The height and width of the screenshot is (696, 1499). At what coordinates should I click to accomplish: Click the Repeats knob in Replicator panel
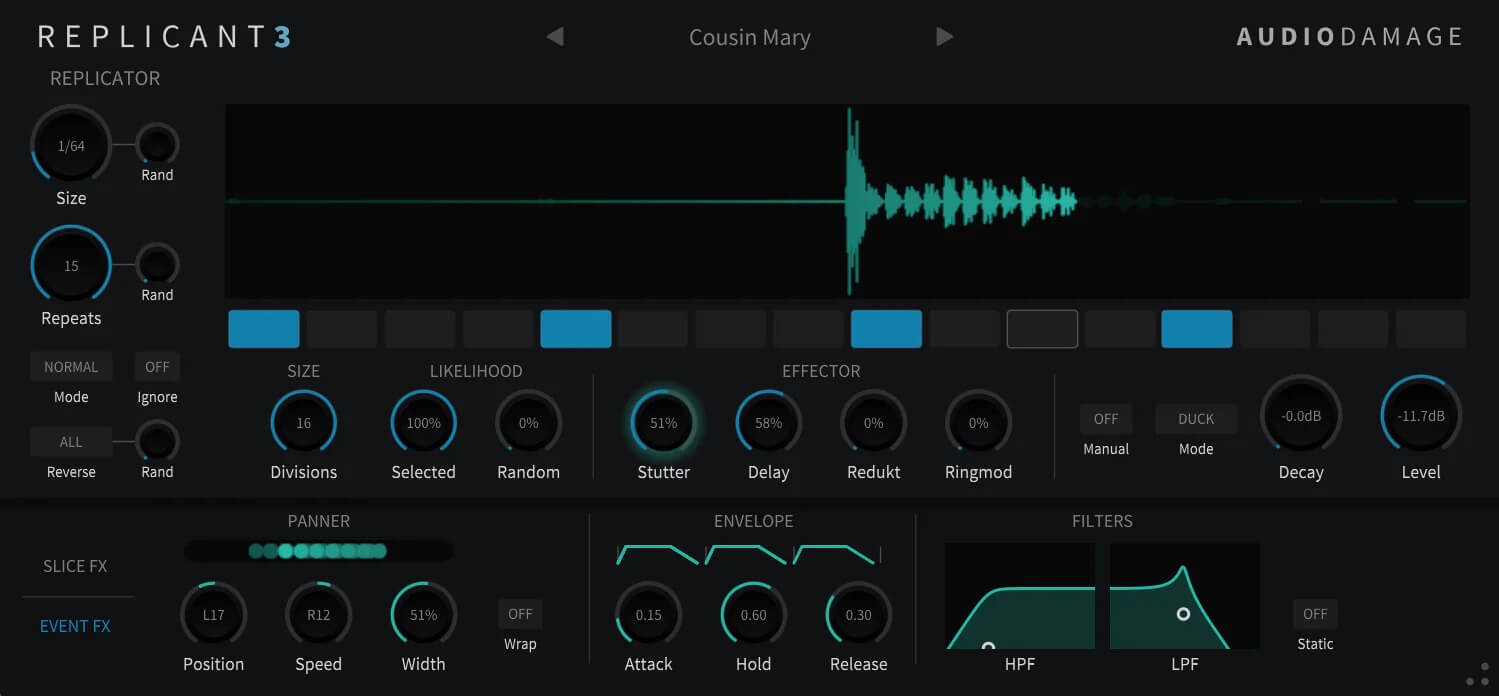(x=70, y=264)
